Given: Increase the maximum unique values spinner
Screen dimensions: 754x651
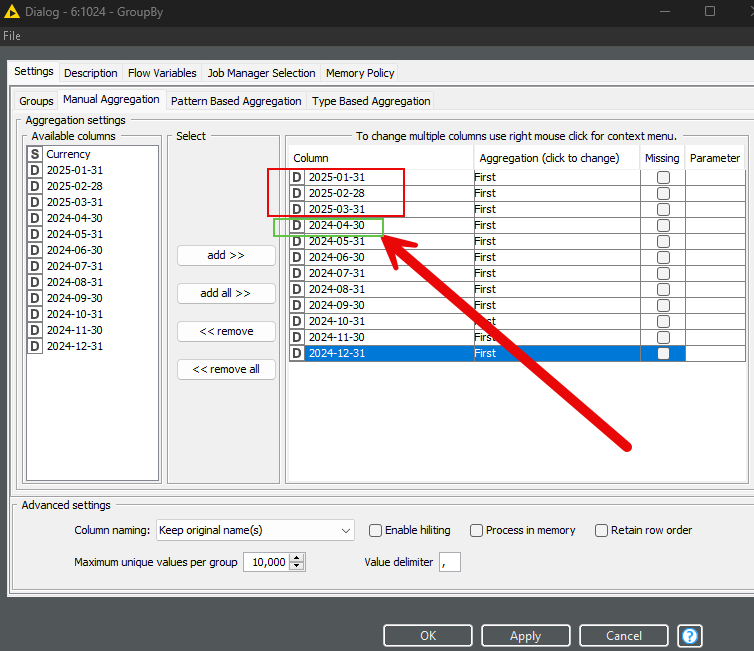Looking at the screenshot, I should 297,558.
